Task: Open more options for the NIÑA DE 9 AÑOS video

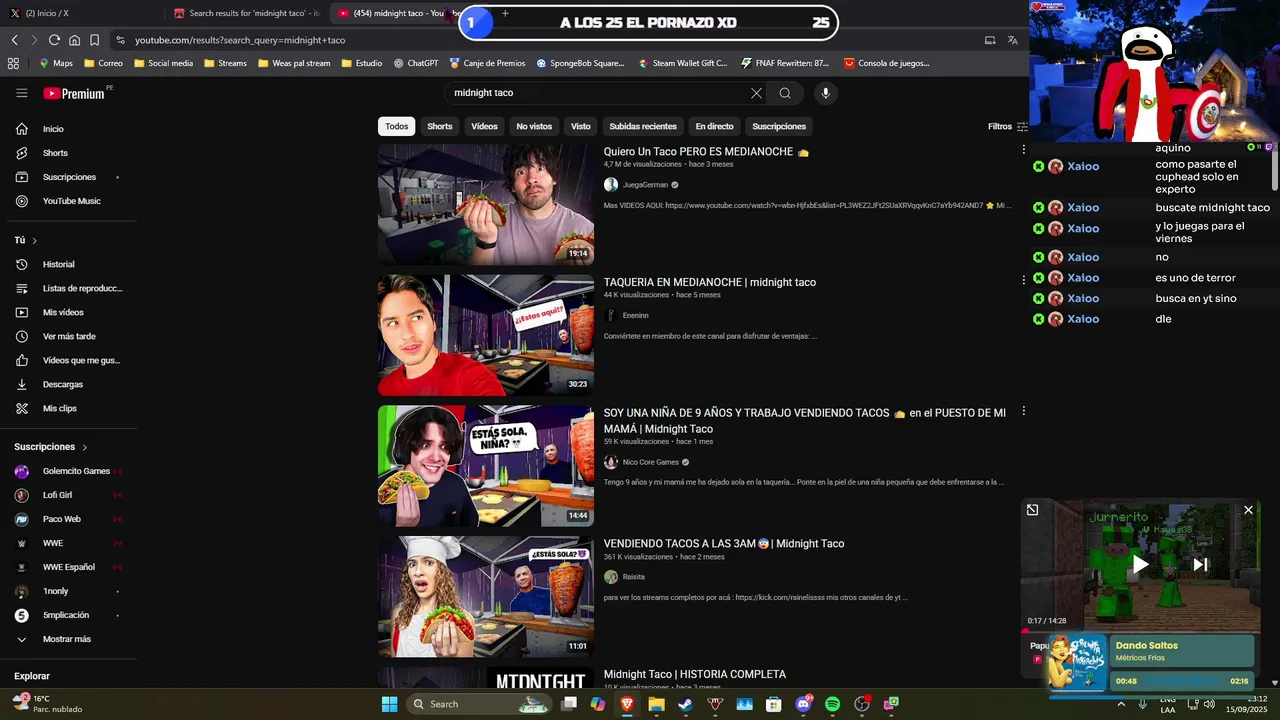Action: (1023, 411)
